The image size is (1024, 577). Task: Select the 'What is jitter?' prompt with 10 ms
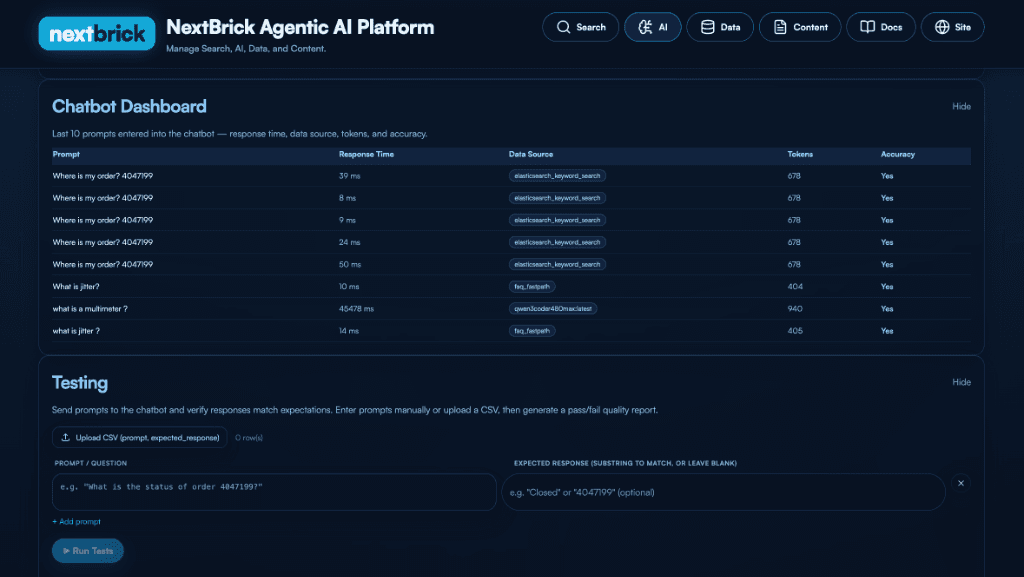click(76, 287)
